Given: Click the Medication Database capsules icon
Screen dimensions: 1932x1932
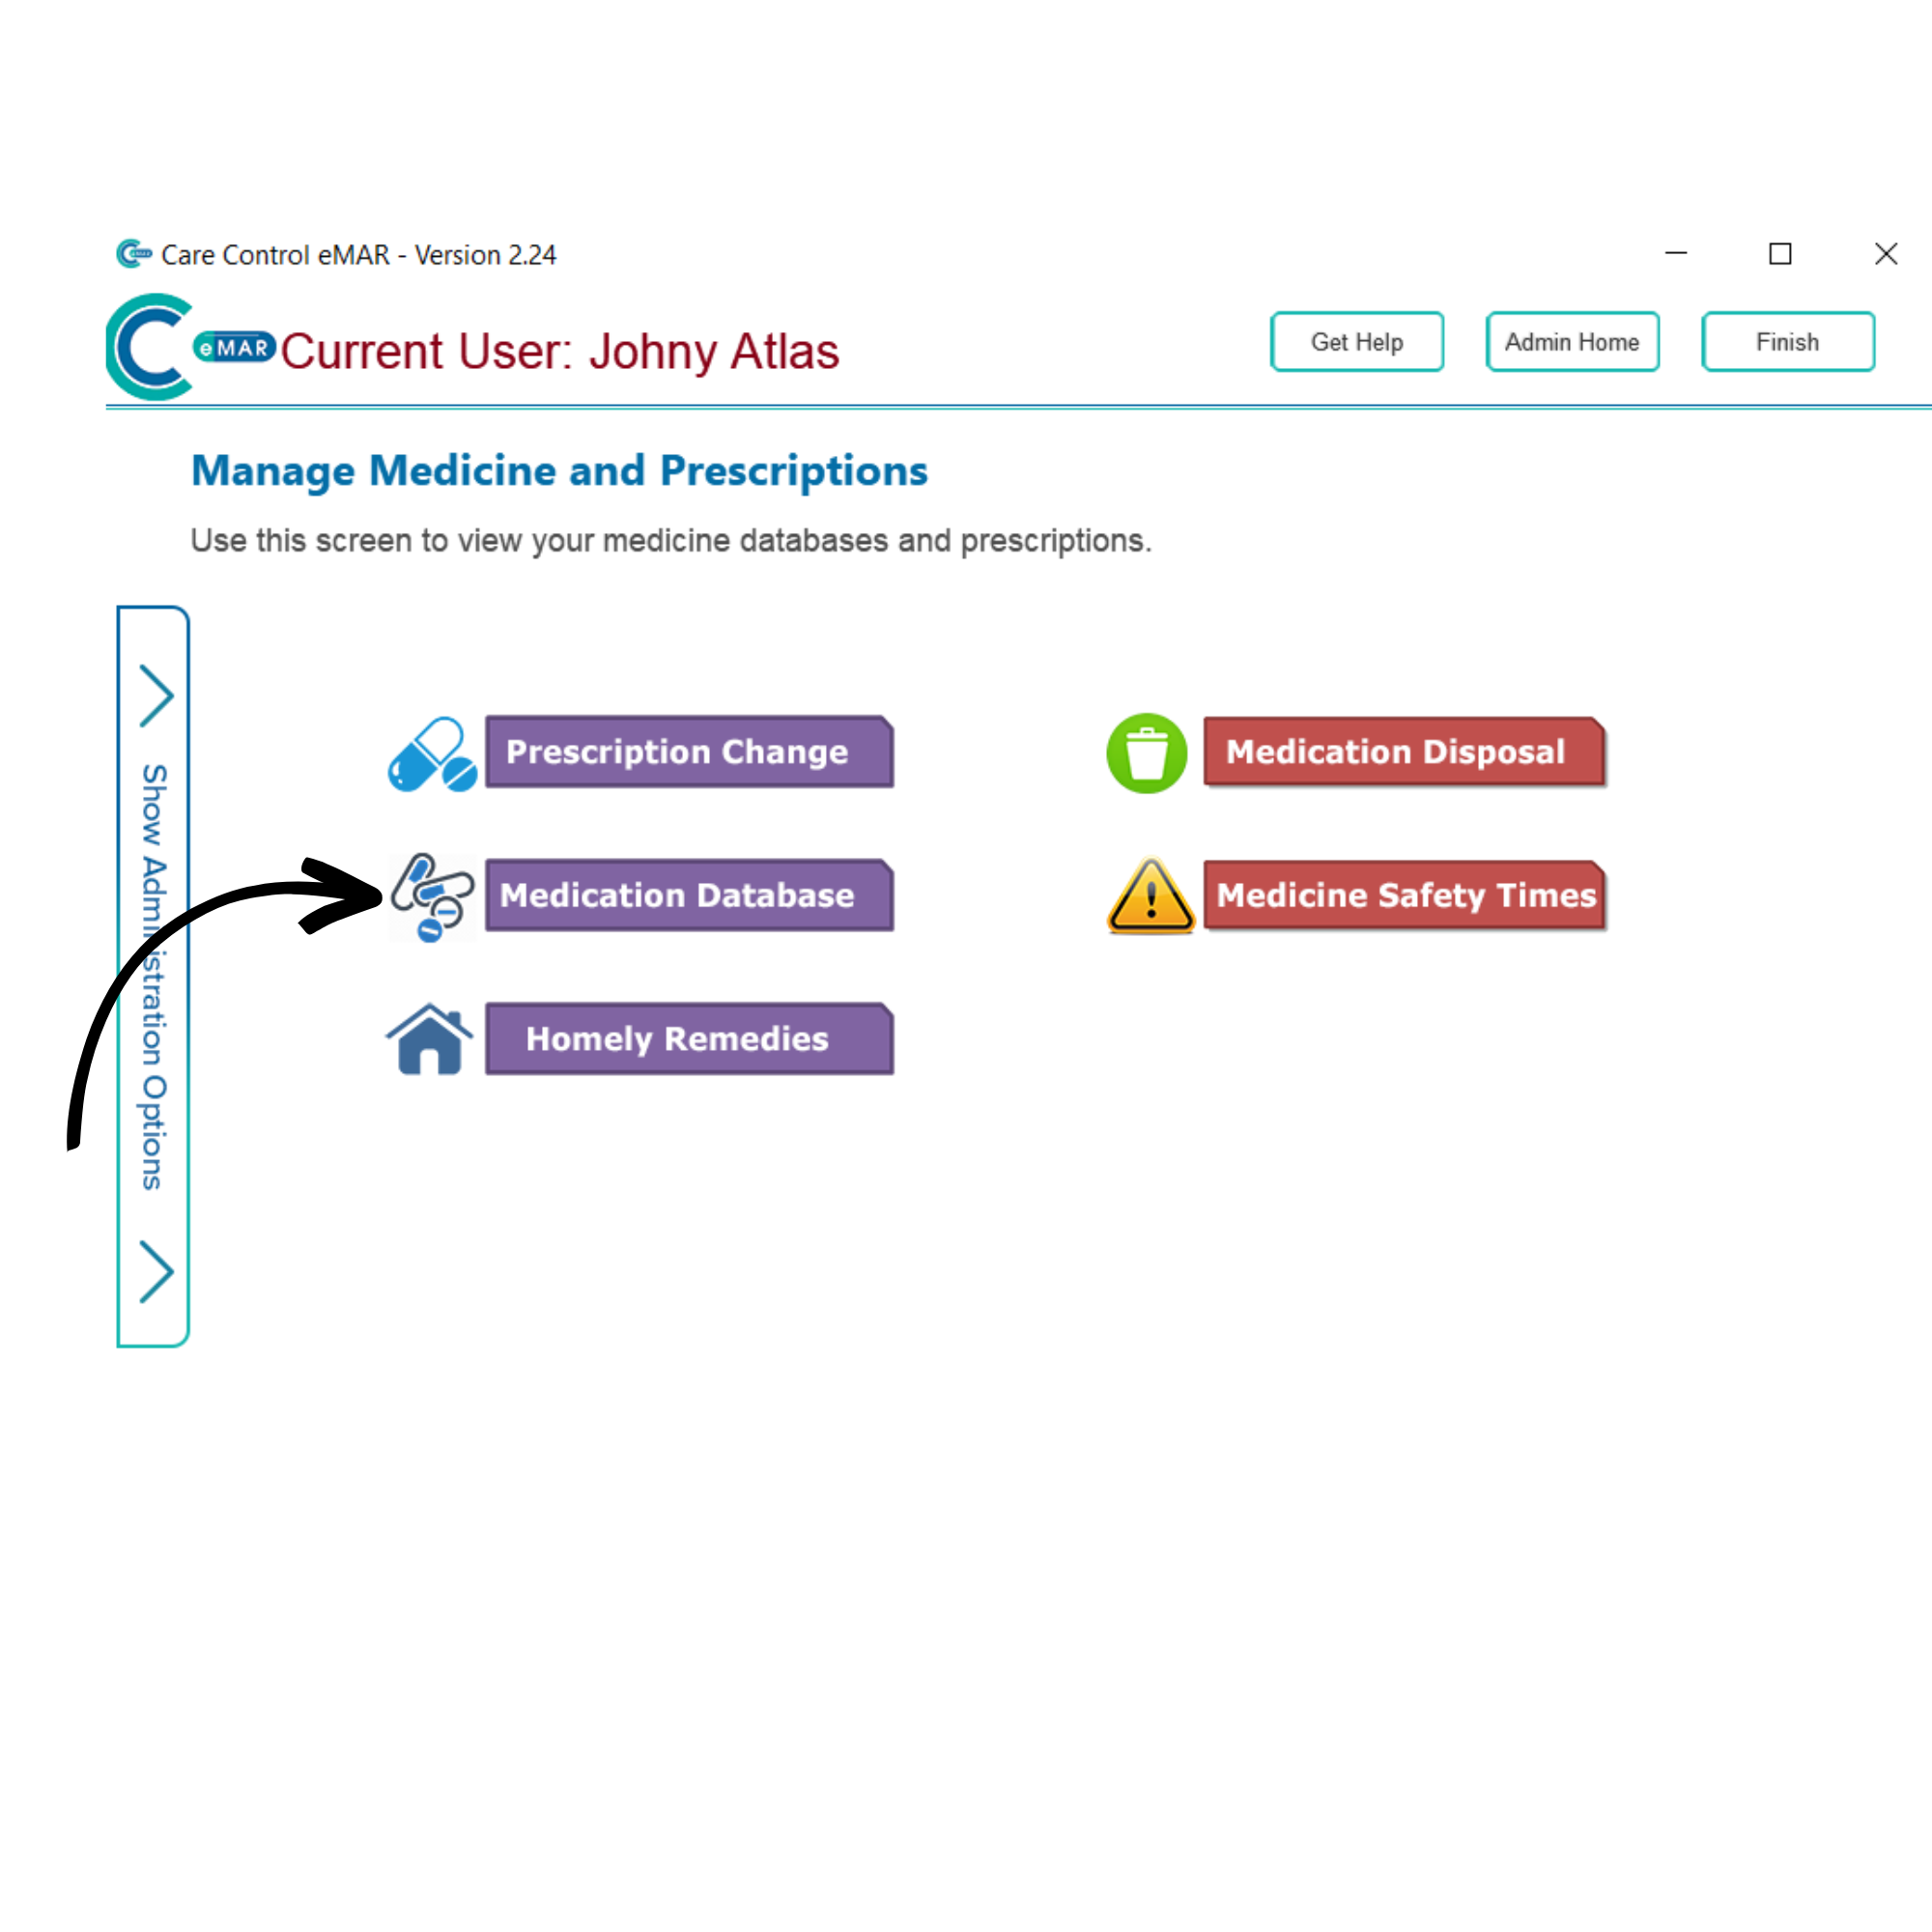Looking at the screenshot, I should tap(432, 897).
